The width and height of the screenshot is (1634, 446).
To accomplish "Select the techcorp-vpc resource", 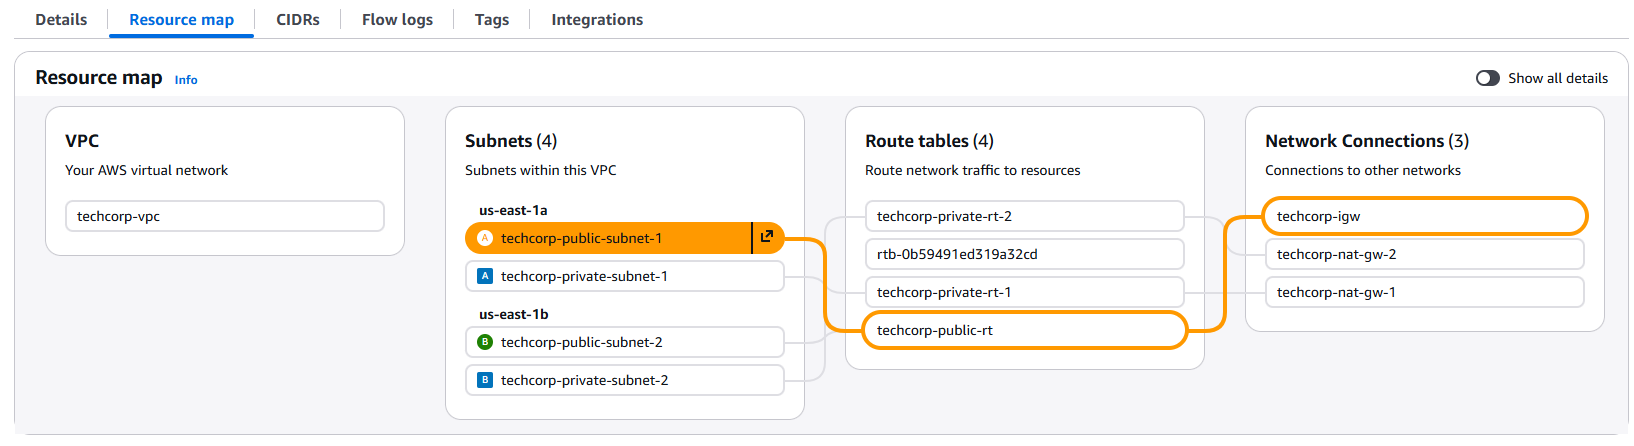I will click(x=224, y=216).
